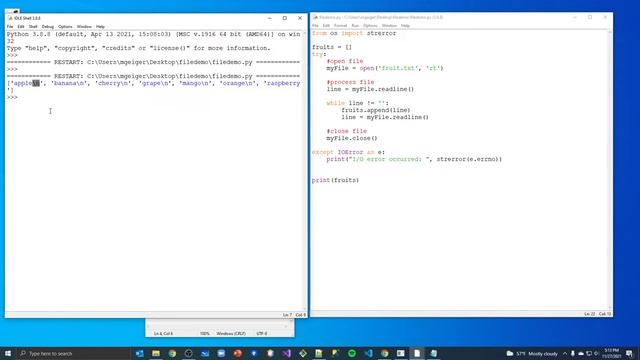Click the 'print(fruits)' line in editor

pyautogui.click(x=335, y=180)
